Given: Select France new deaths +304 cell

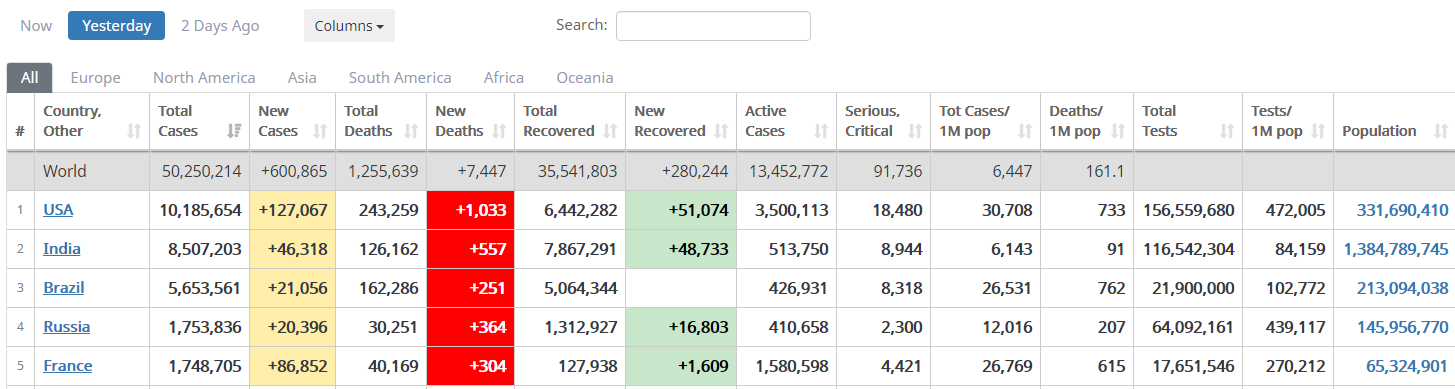Looking at the screenshot, I should click(x=470, y=366).
